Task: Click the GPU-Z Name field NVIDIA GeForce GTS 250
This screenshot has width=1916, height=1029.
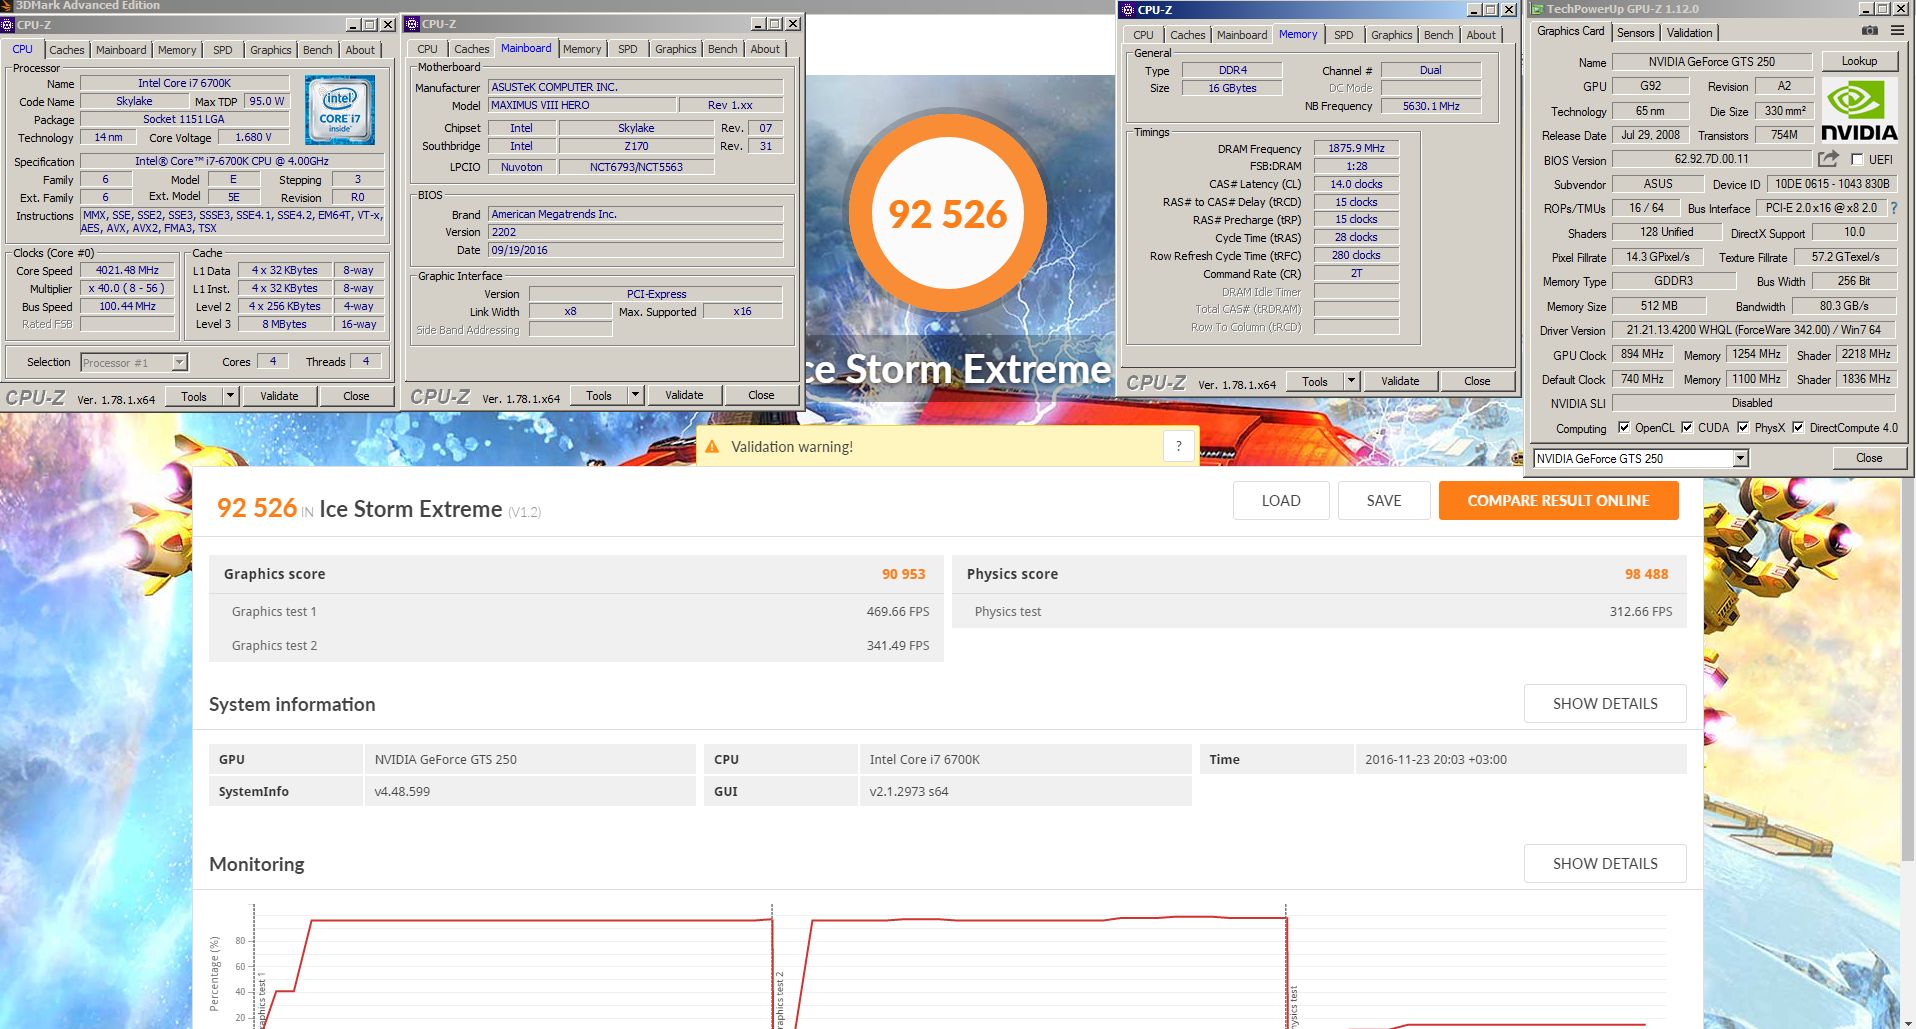Action: [x=1712, y=61]
